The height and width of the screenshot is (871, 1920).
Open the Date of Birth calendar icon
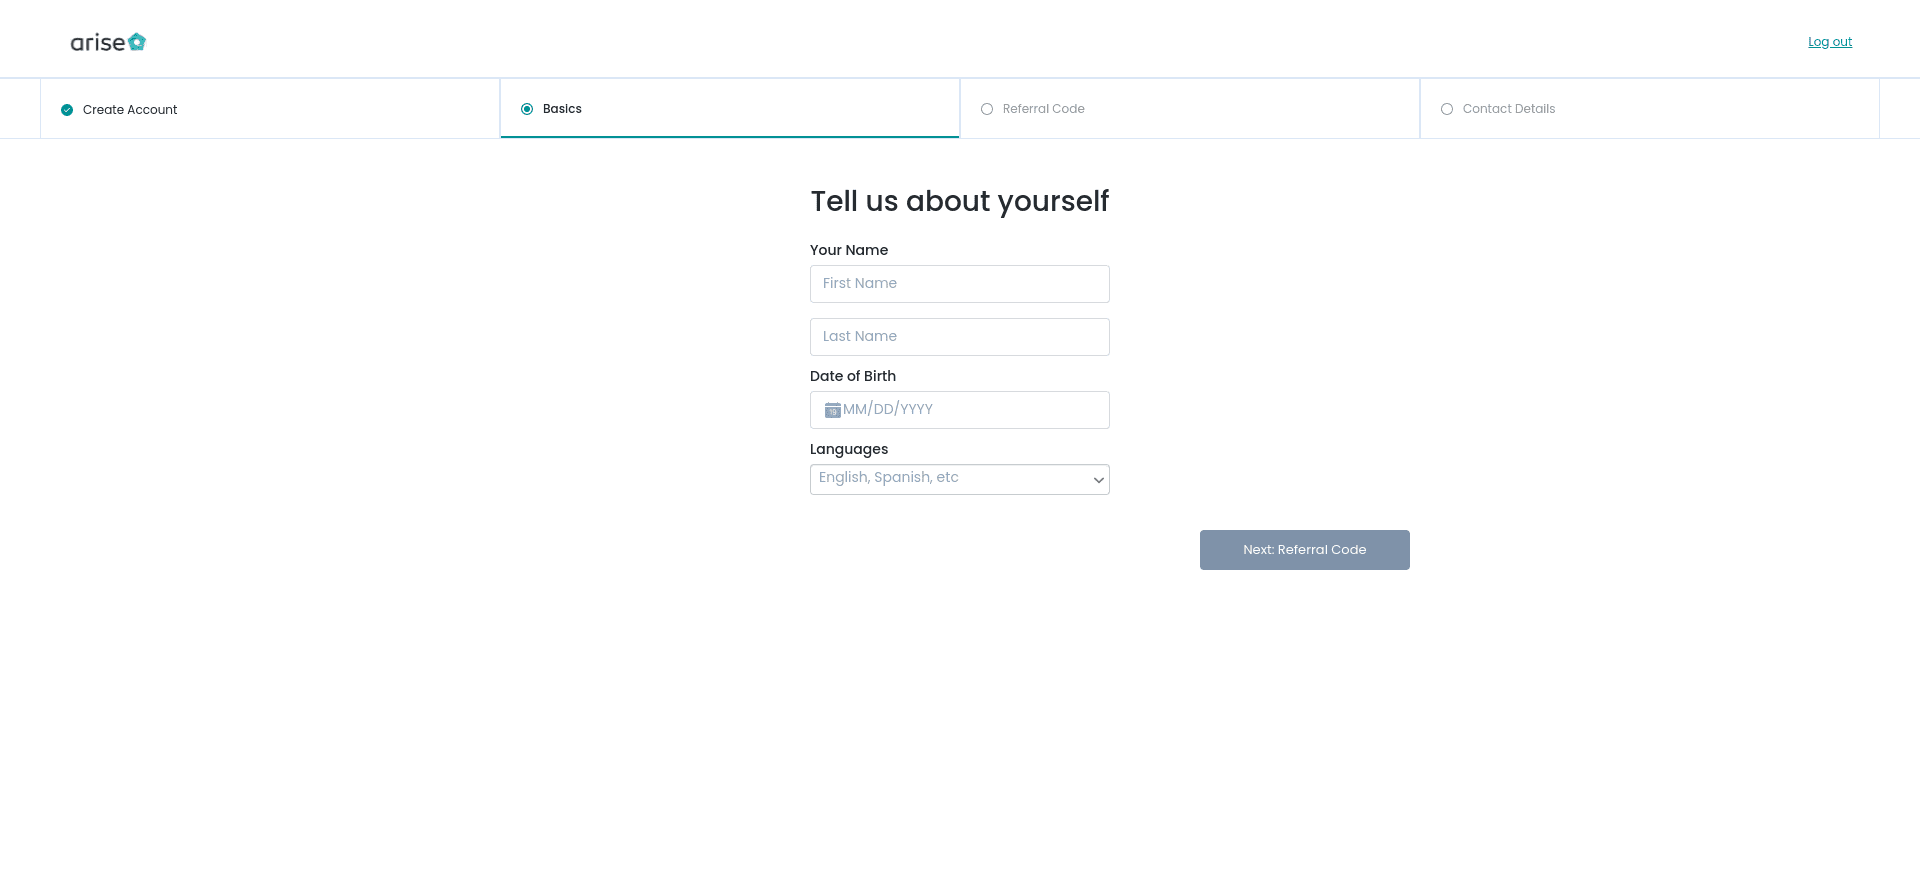coord(832,410)
